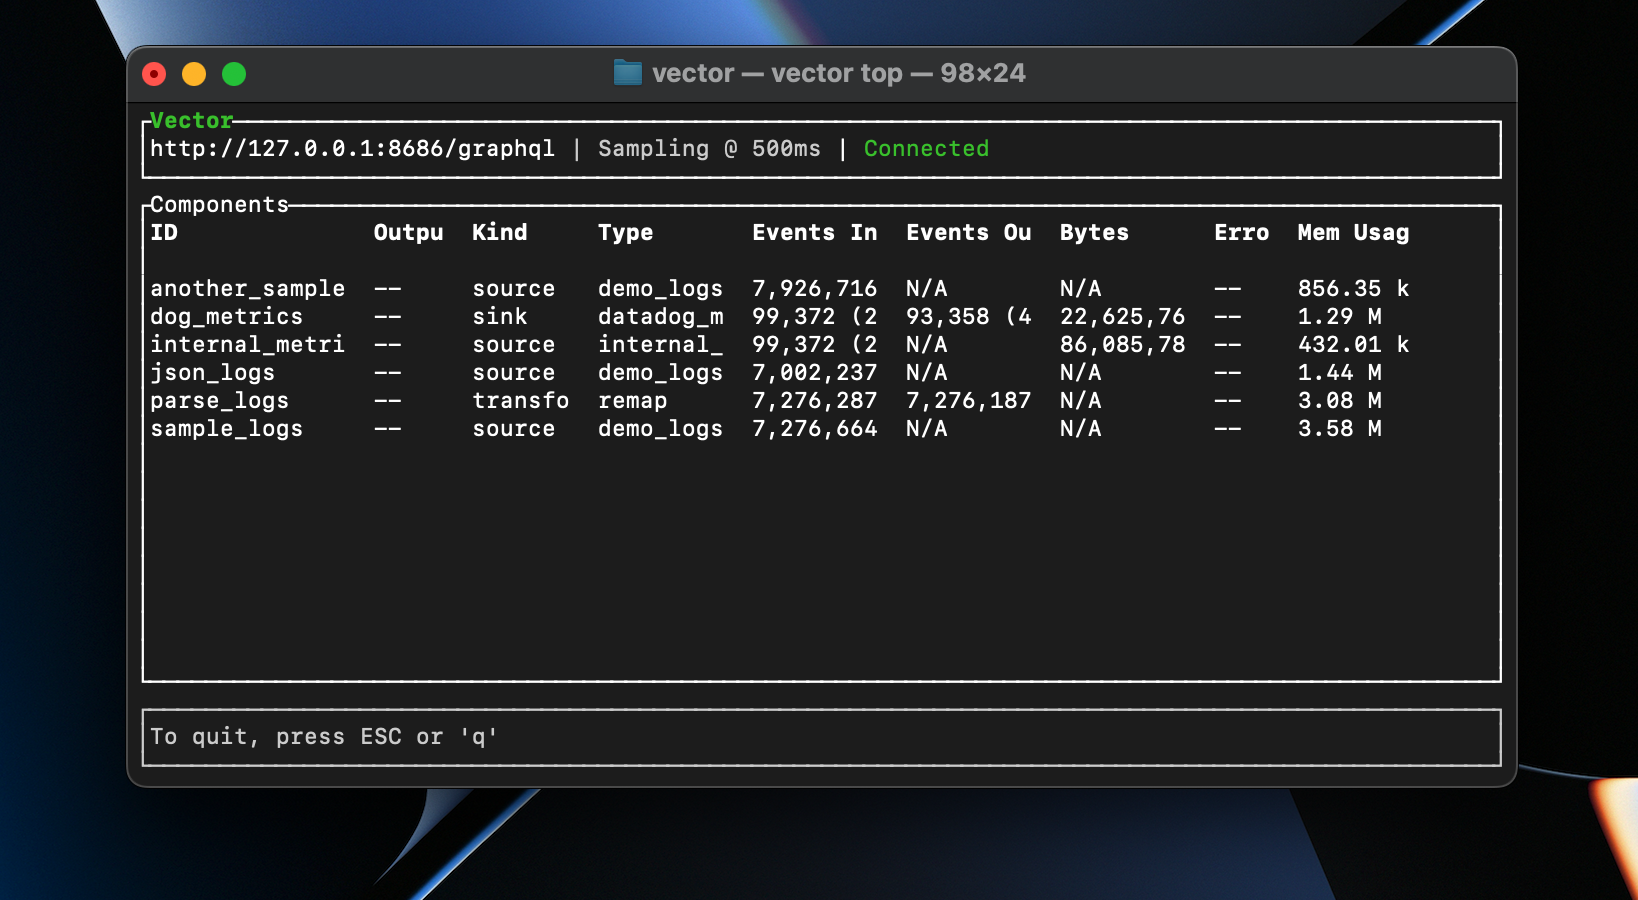Click the Mem Usag column header

pyautogui.click(x=1352, y=232)
